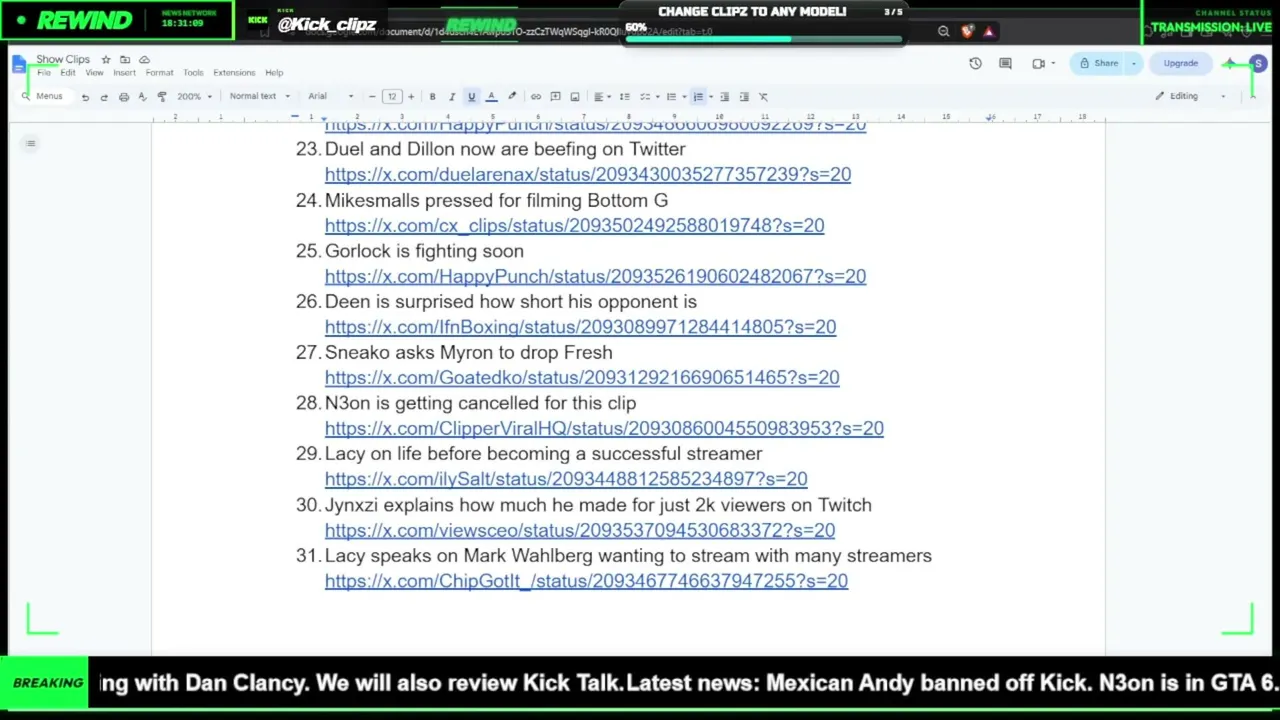Image resolution: width=1280 pixels, height=720 pixels.
Task: Show the document outline tabs
Action: (31, 144)
